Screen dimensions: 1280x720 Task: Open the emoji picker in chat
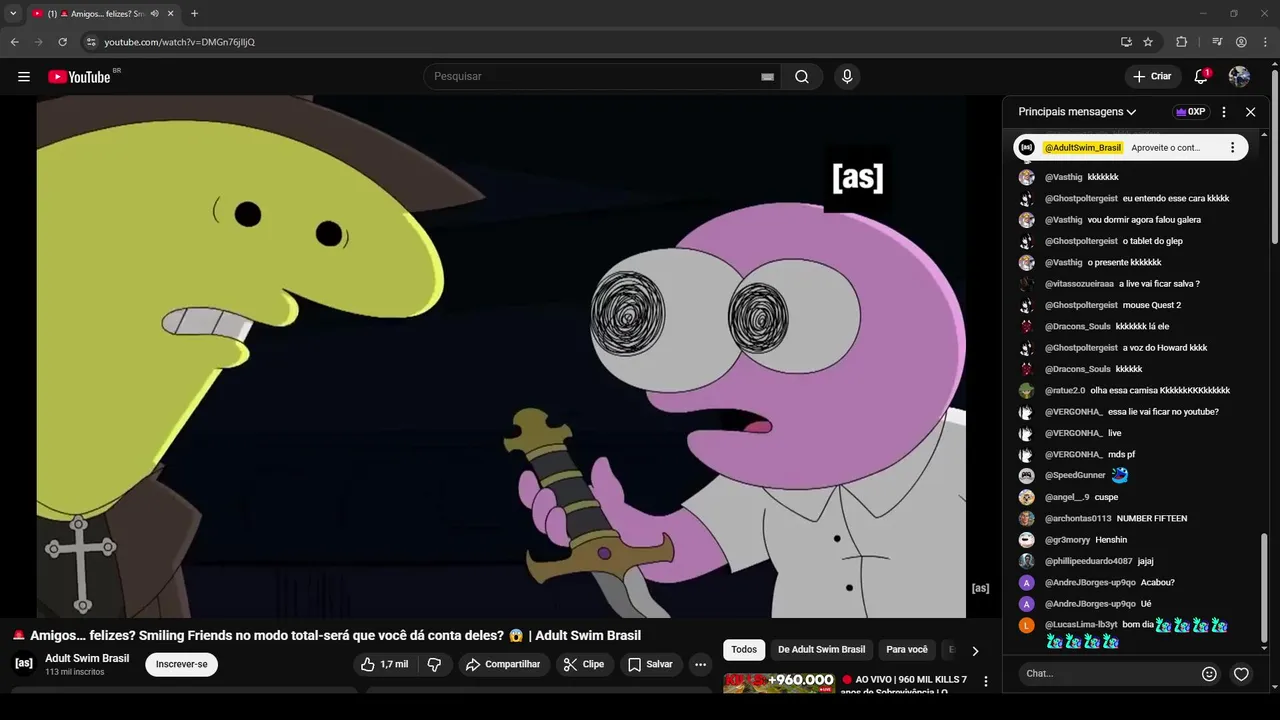pos(1209,674)
